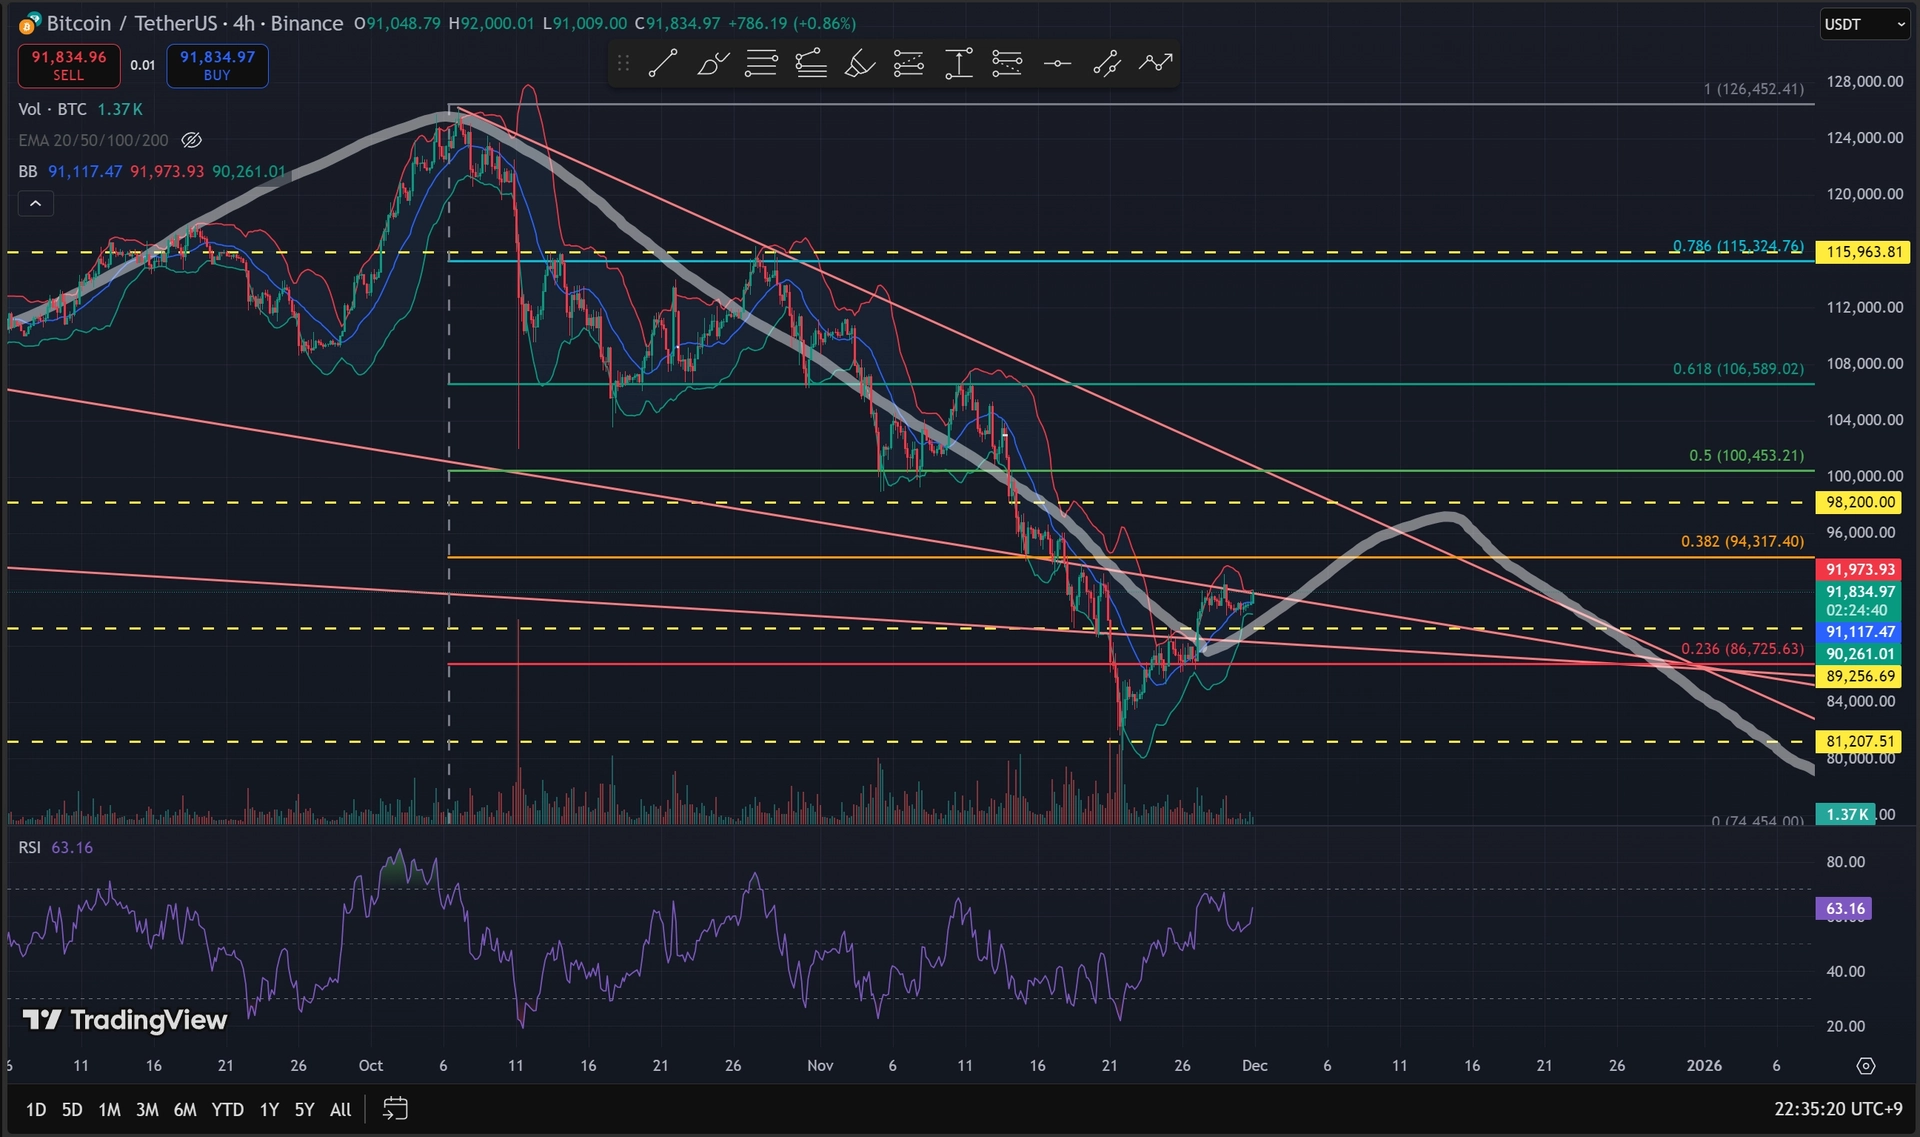Click the 91,834.97 BUY button
This screenshot has height=1137, width=1920.
pos(217,66)
